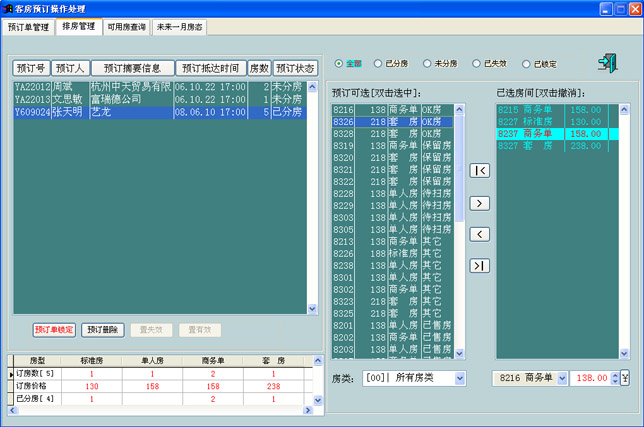Click the move-all-left |< arrow button
Viewport: 644px width, 427px height.
(x=479, y=171)
